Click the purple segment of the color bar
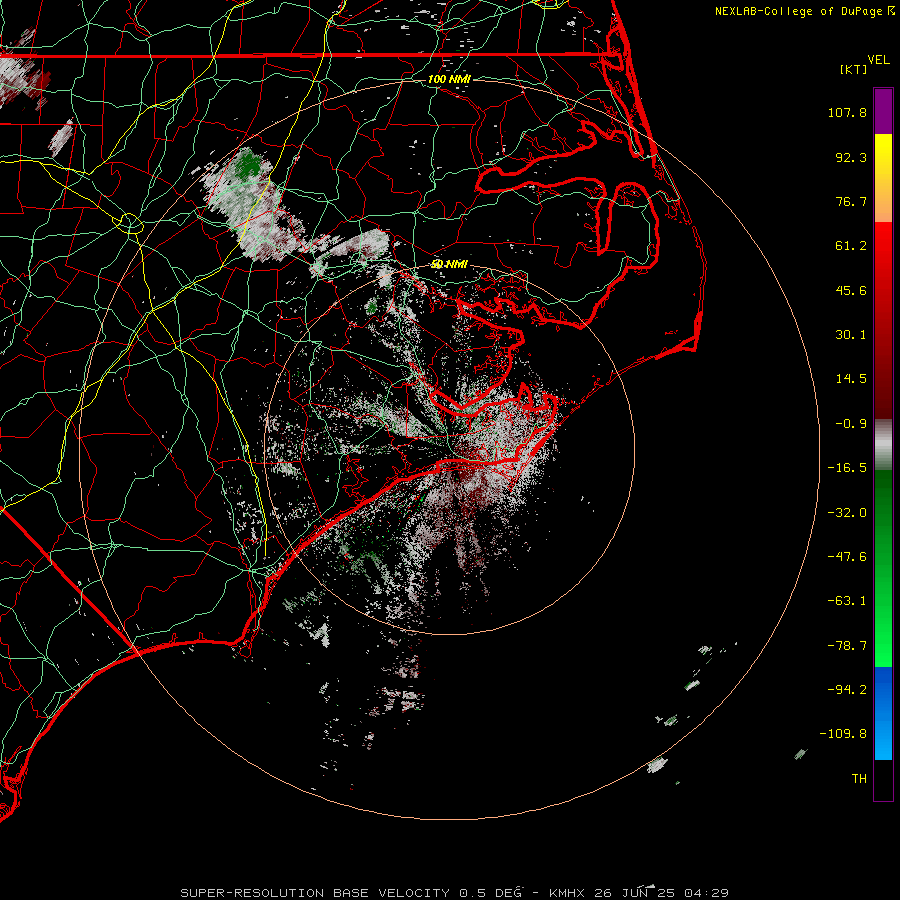900x900 pixels. 883,111
